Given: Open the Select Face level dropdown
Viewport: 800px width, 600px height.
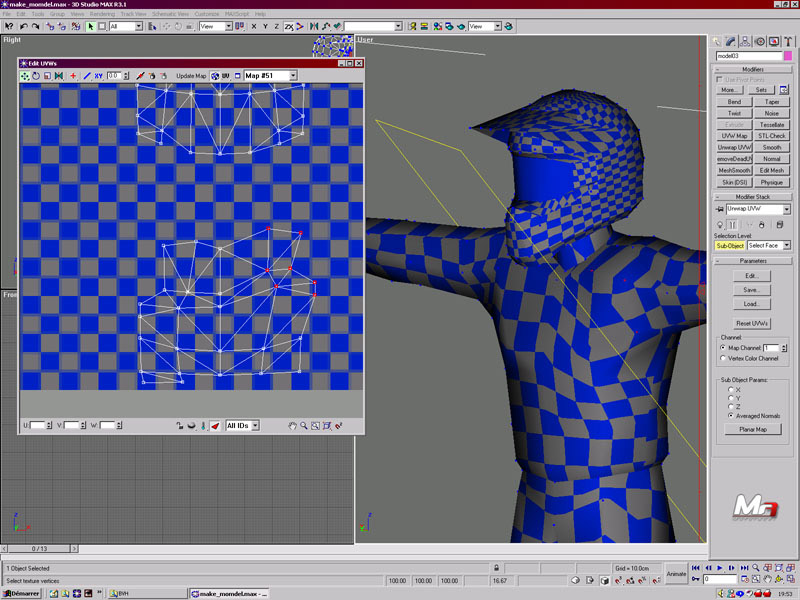Looking at the screenshot, I should (769, 245).
